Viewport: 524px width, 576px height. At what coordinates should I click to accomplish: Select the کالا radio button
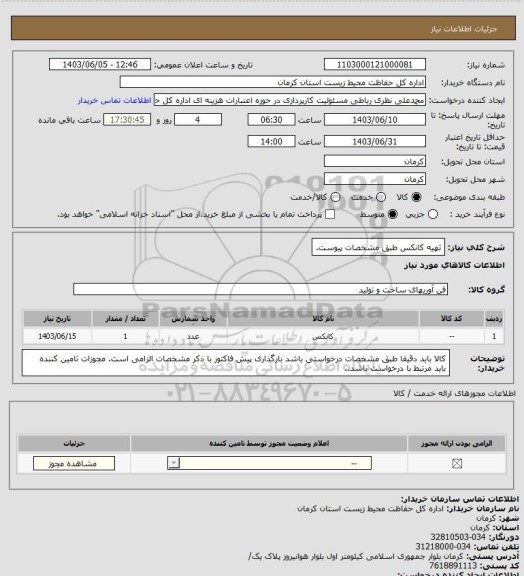click(416, 197)
